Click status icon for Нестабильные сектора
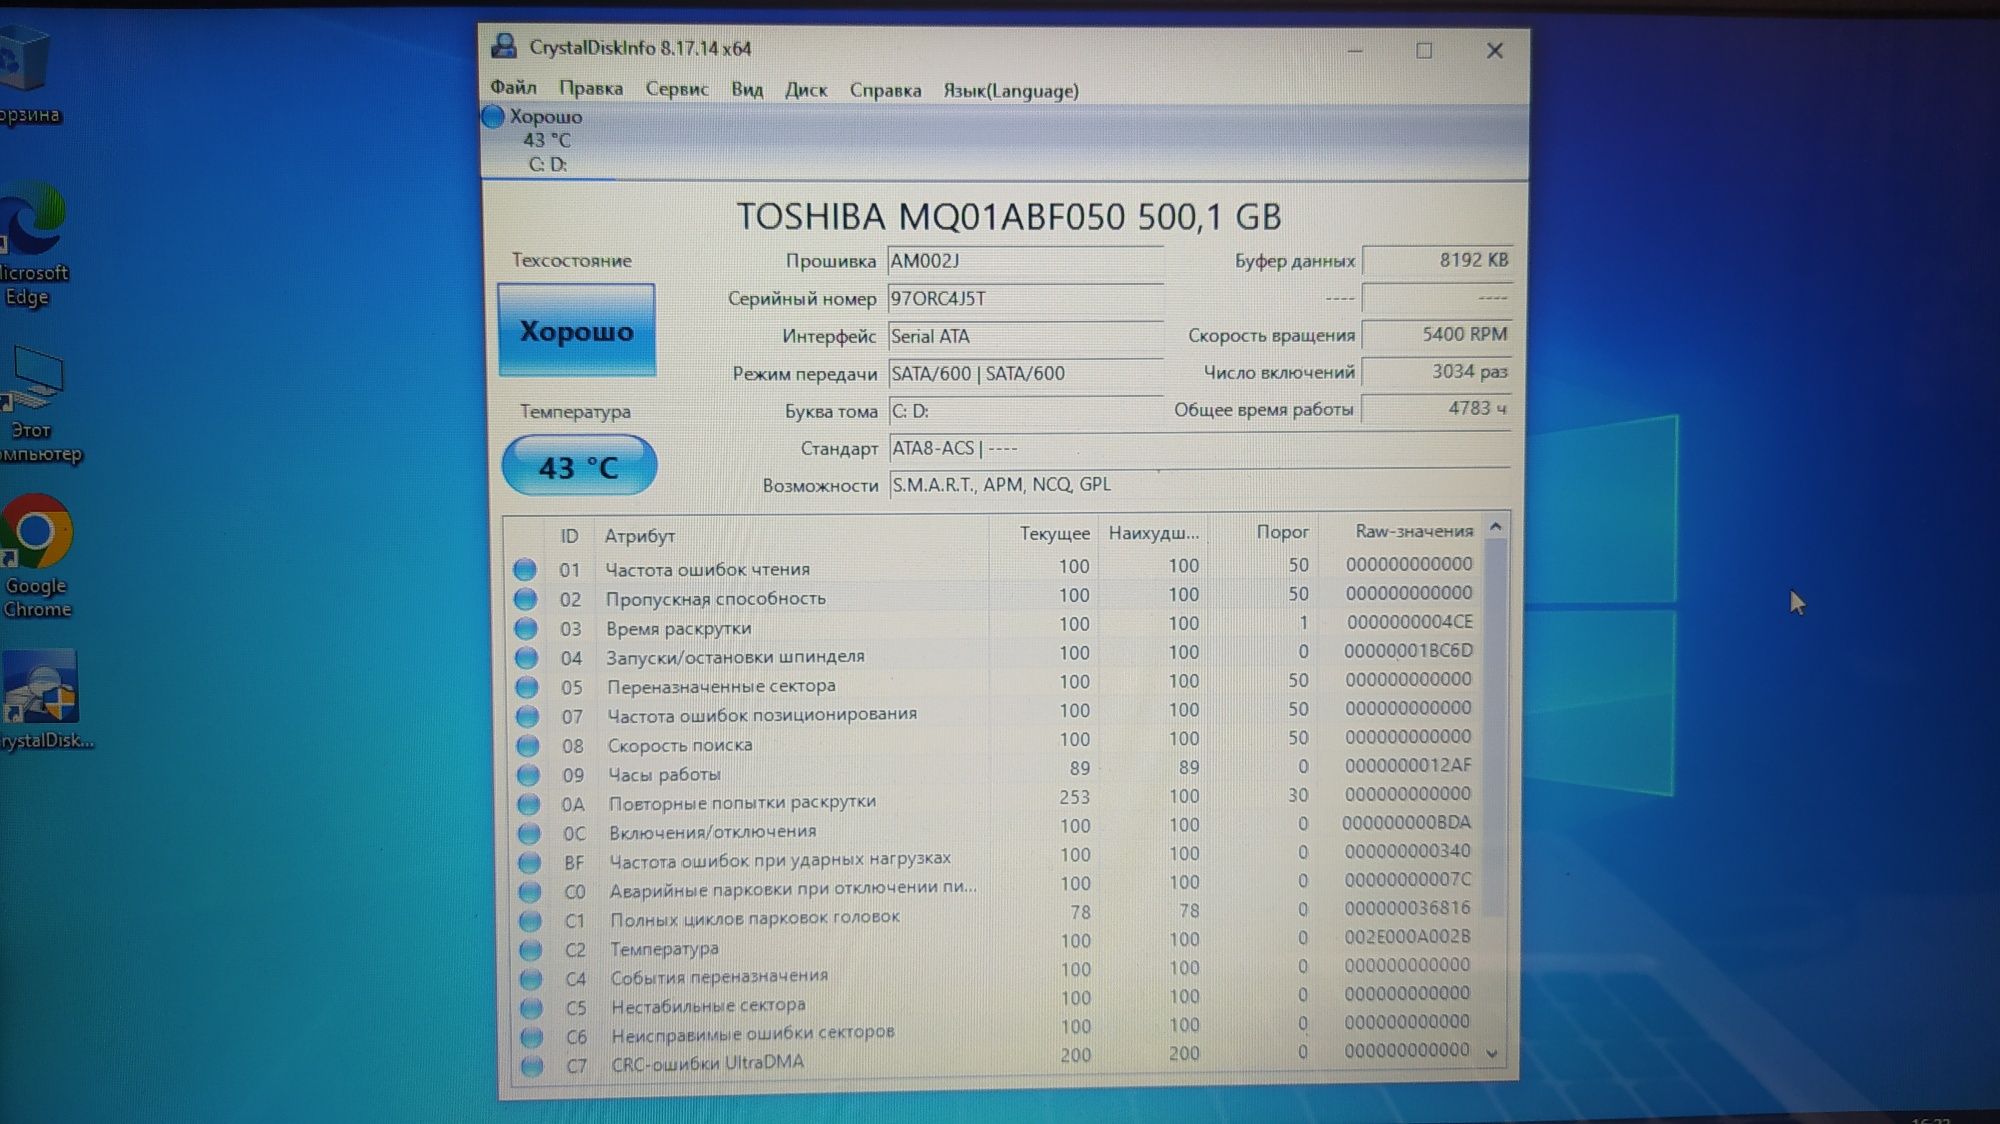The image size is (2000, 1124). (x=532, y=1007)
